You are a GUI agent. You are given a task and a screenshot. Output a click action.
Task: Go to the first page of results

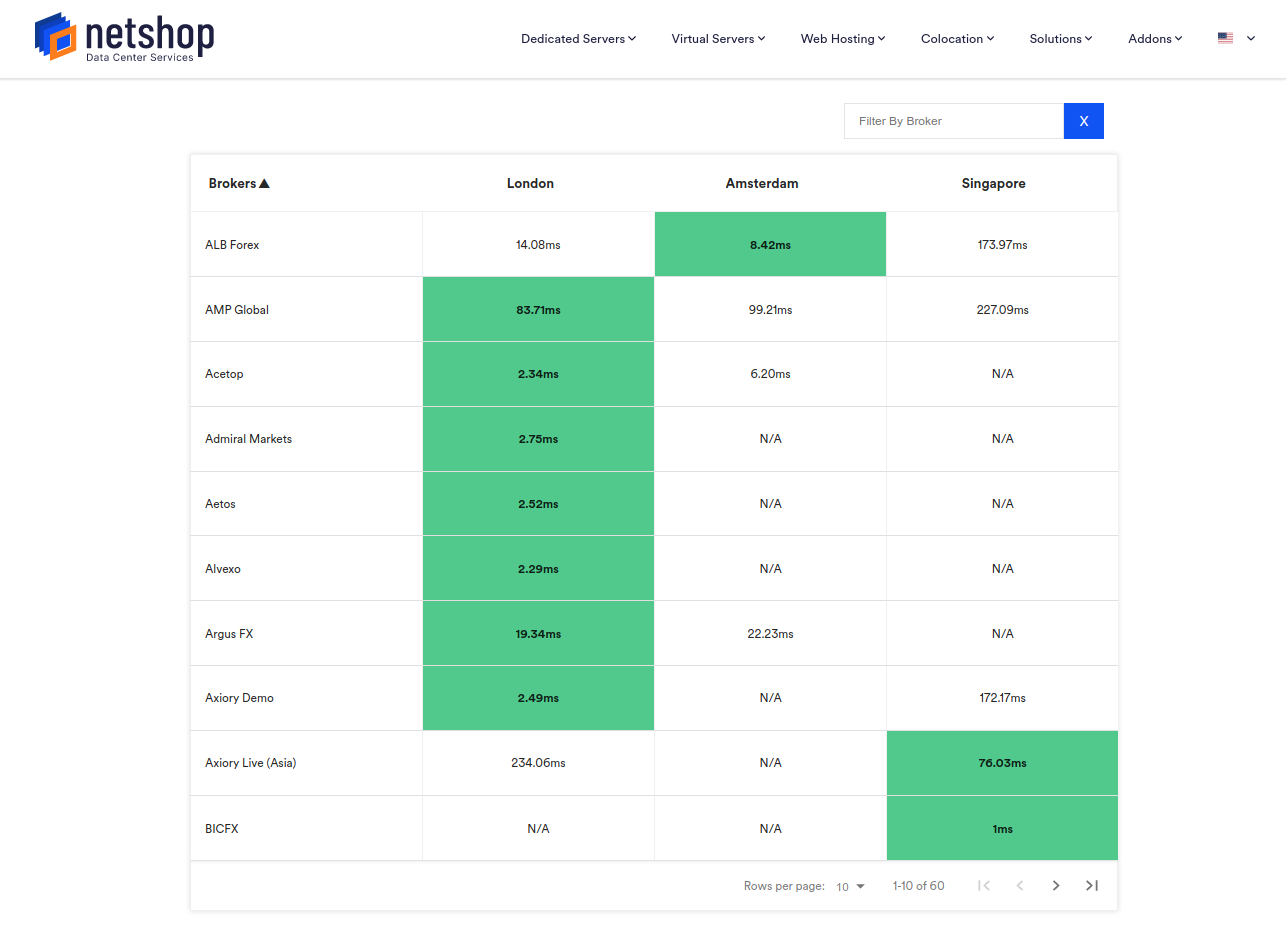click(984, 886)
